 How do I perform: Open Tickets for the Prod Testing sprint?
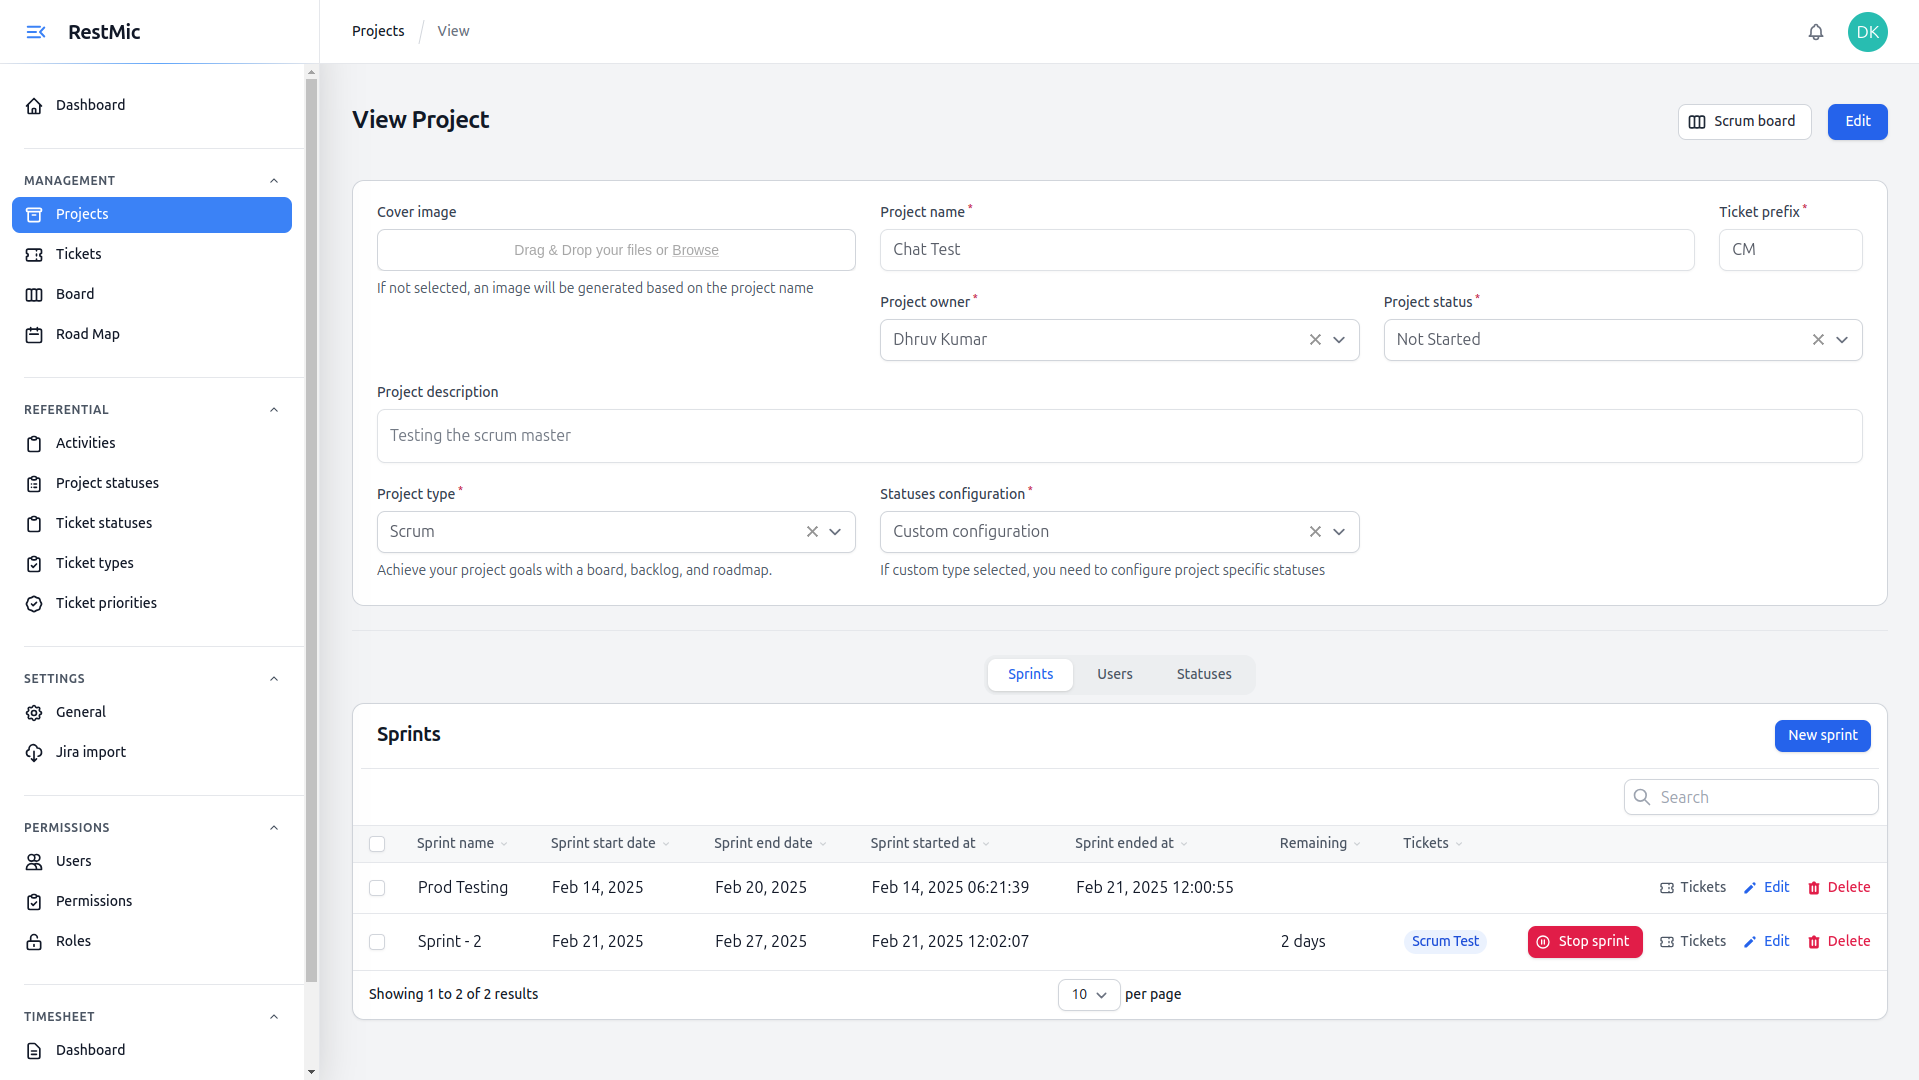1693,887
